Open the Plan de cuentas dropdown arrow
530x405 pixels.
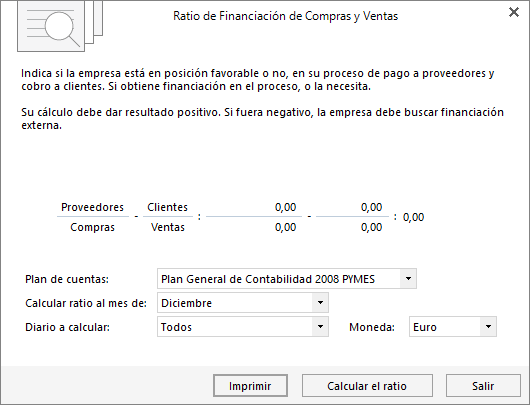pos(408,279)
